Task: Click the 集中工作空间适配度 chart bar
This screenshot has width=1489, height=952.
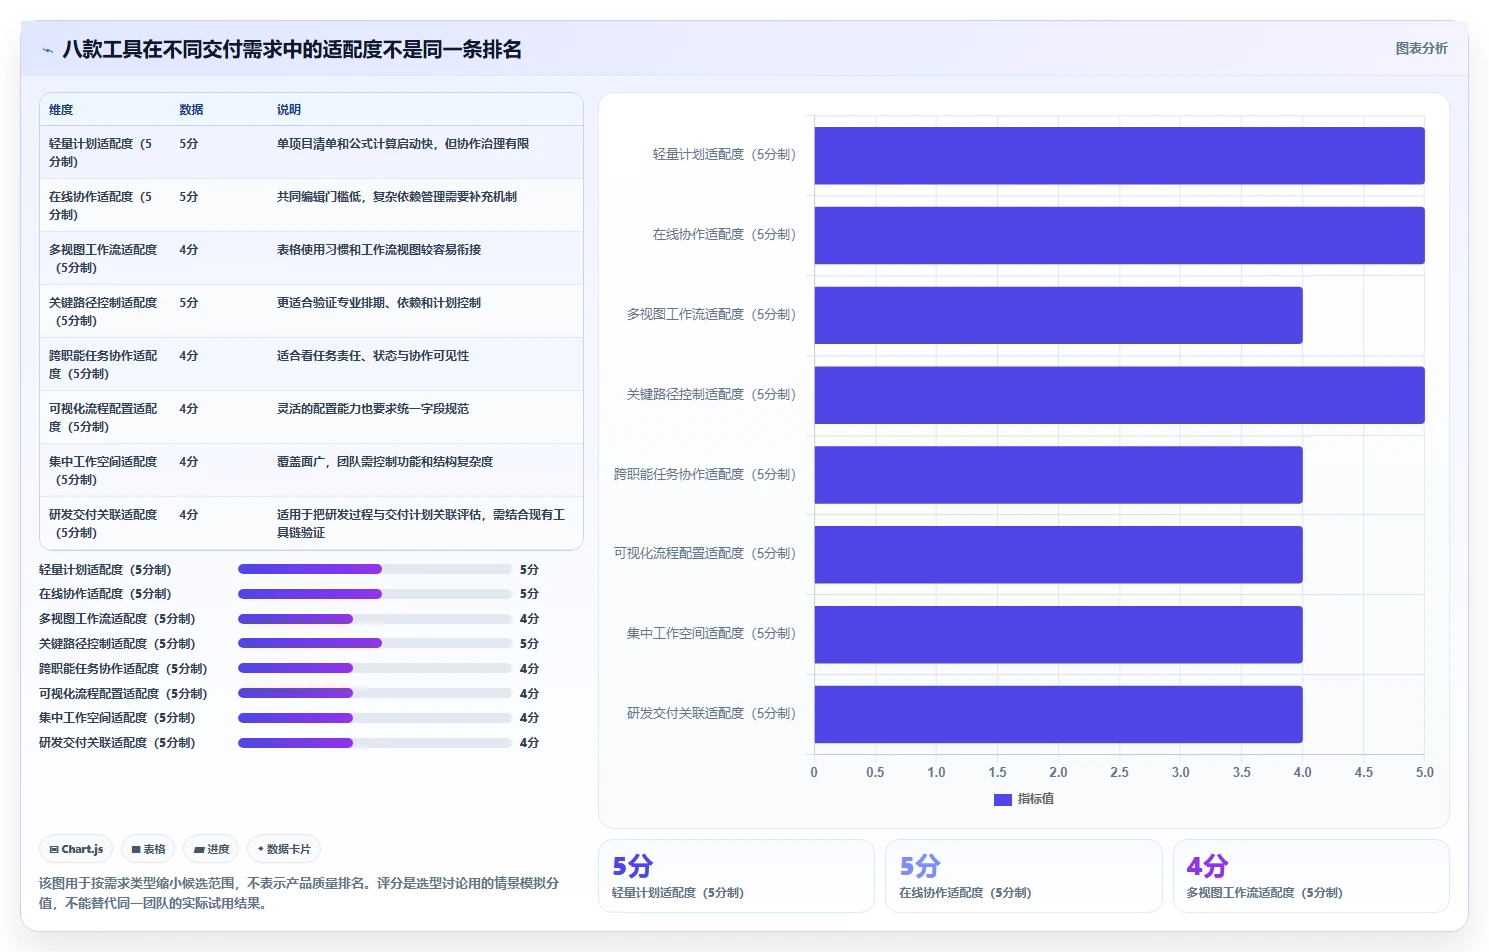Action: pos(1058,634)
